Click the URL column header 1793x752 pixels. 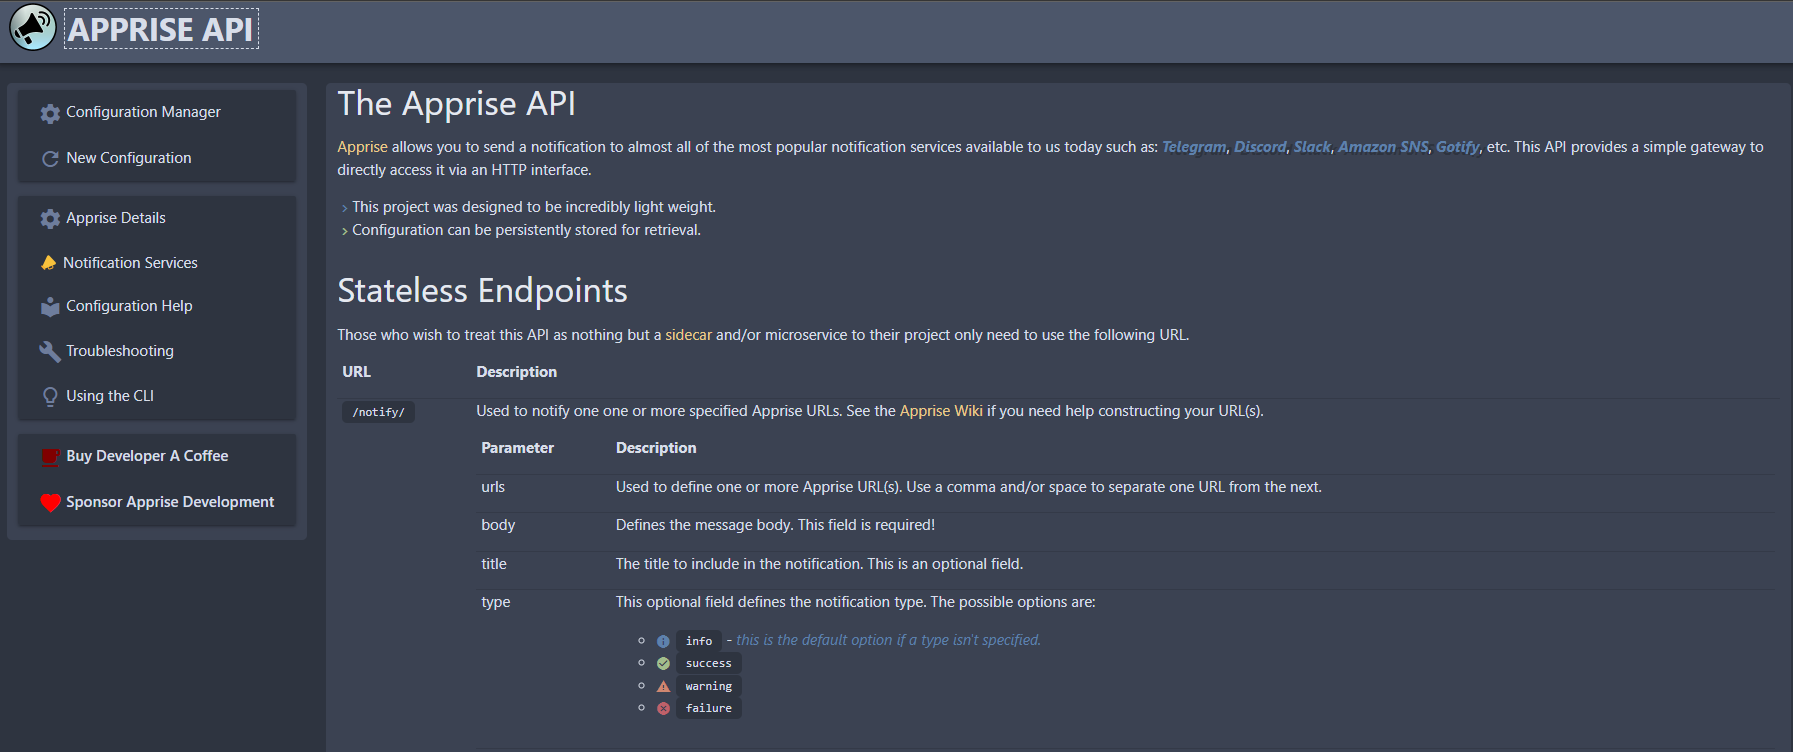tap(356, 372)
